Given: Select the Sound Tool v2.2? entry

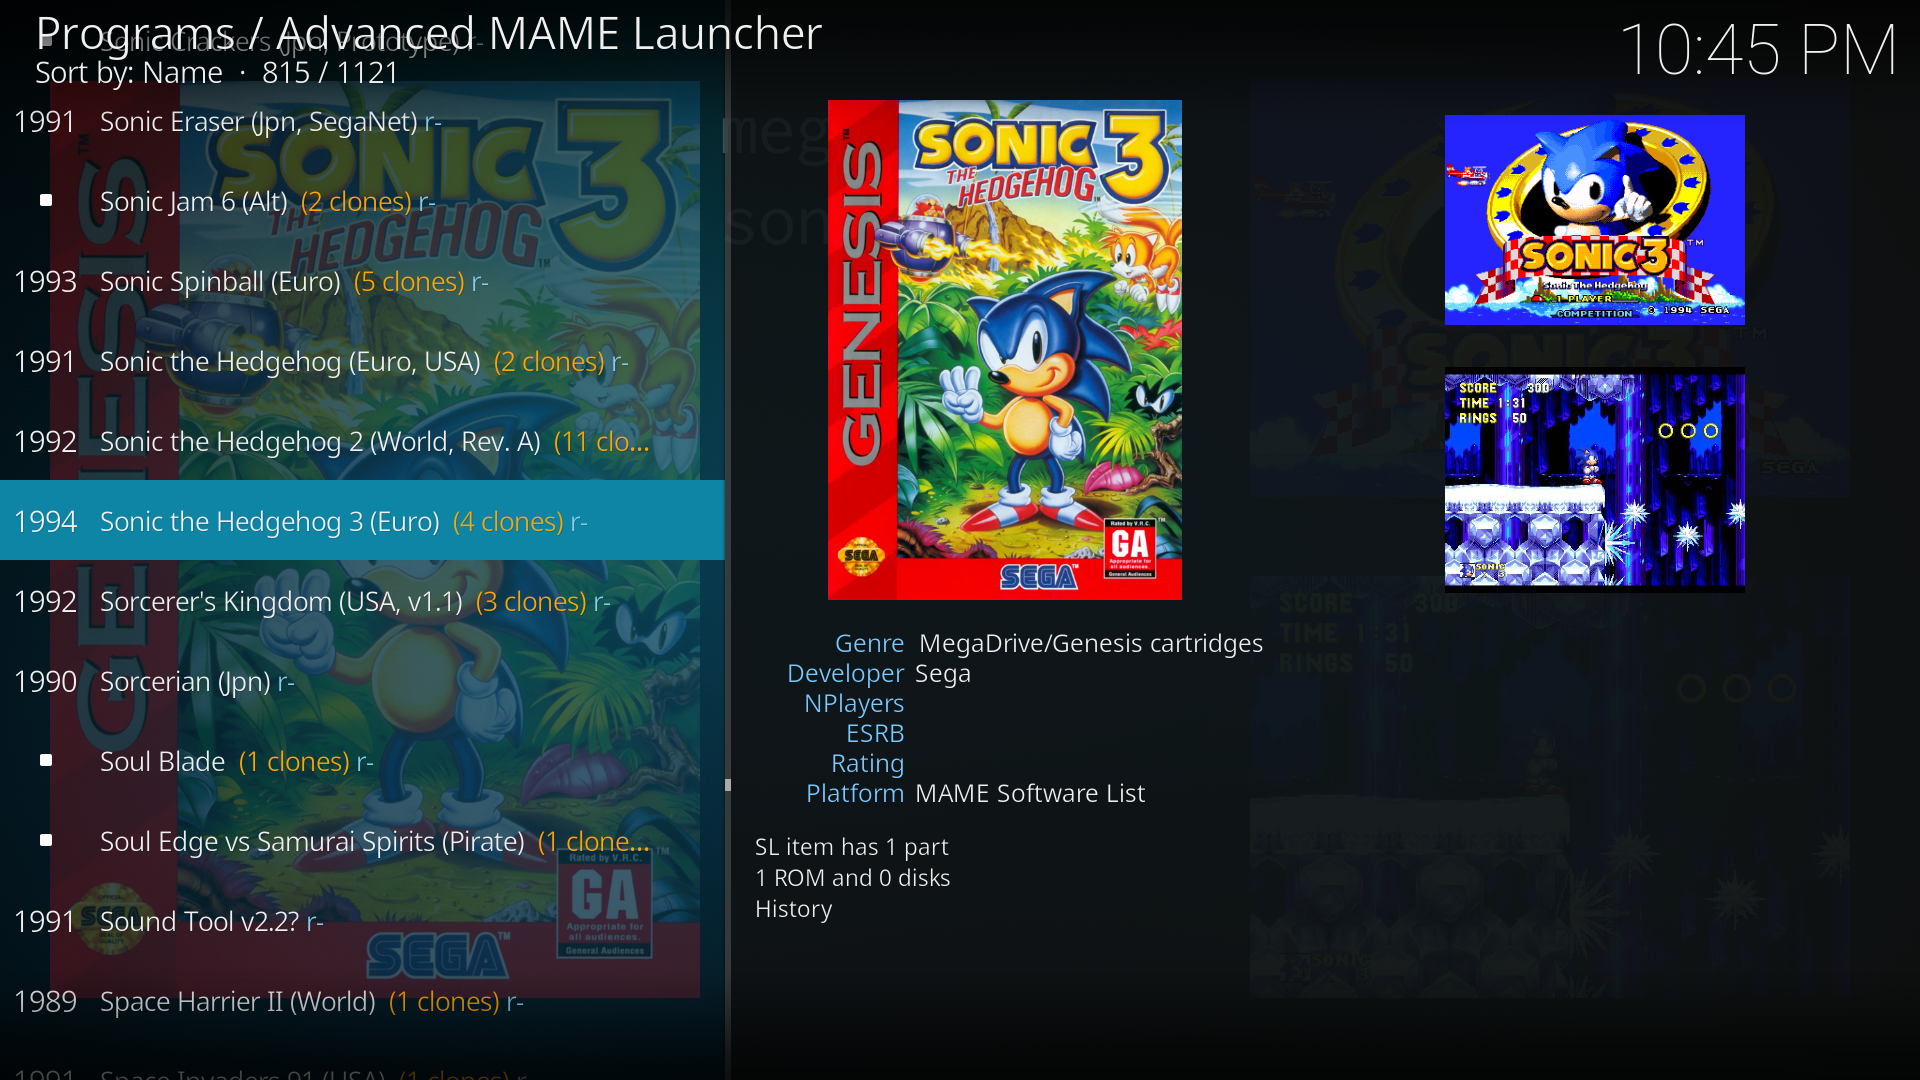Looking at the screenshot, I should tap(195, 921).
